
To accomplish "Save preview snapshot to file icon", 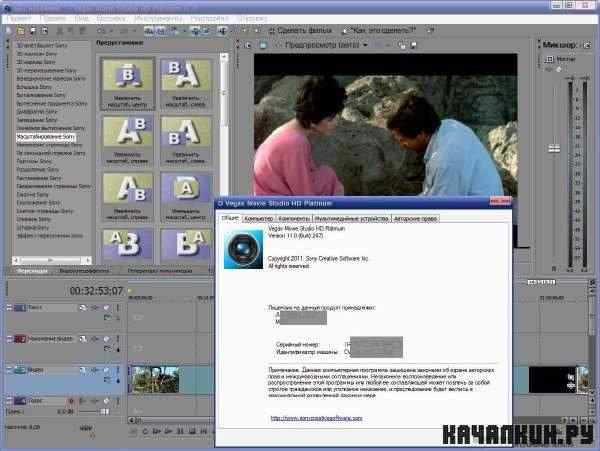I will click(x=413, y=45).
